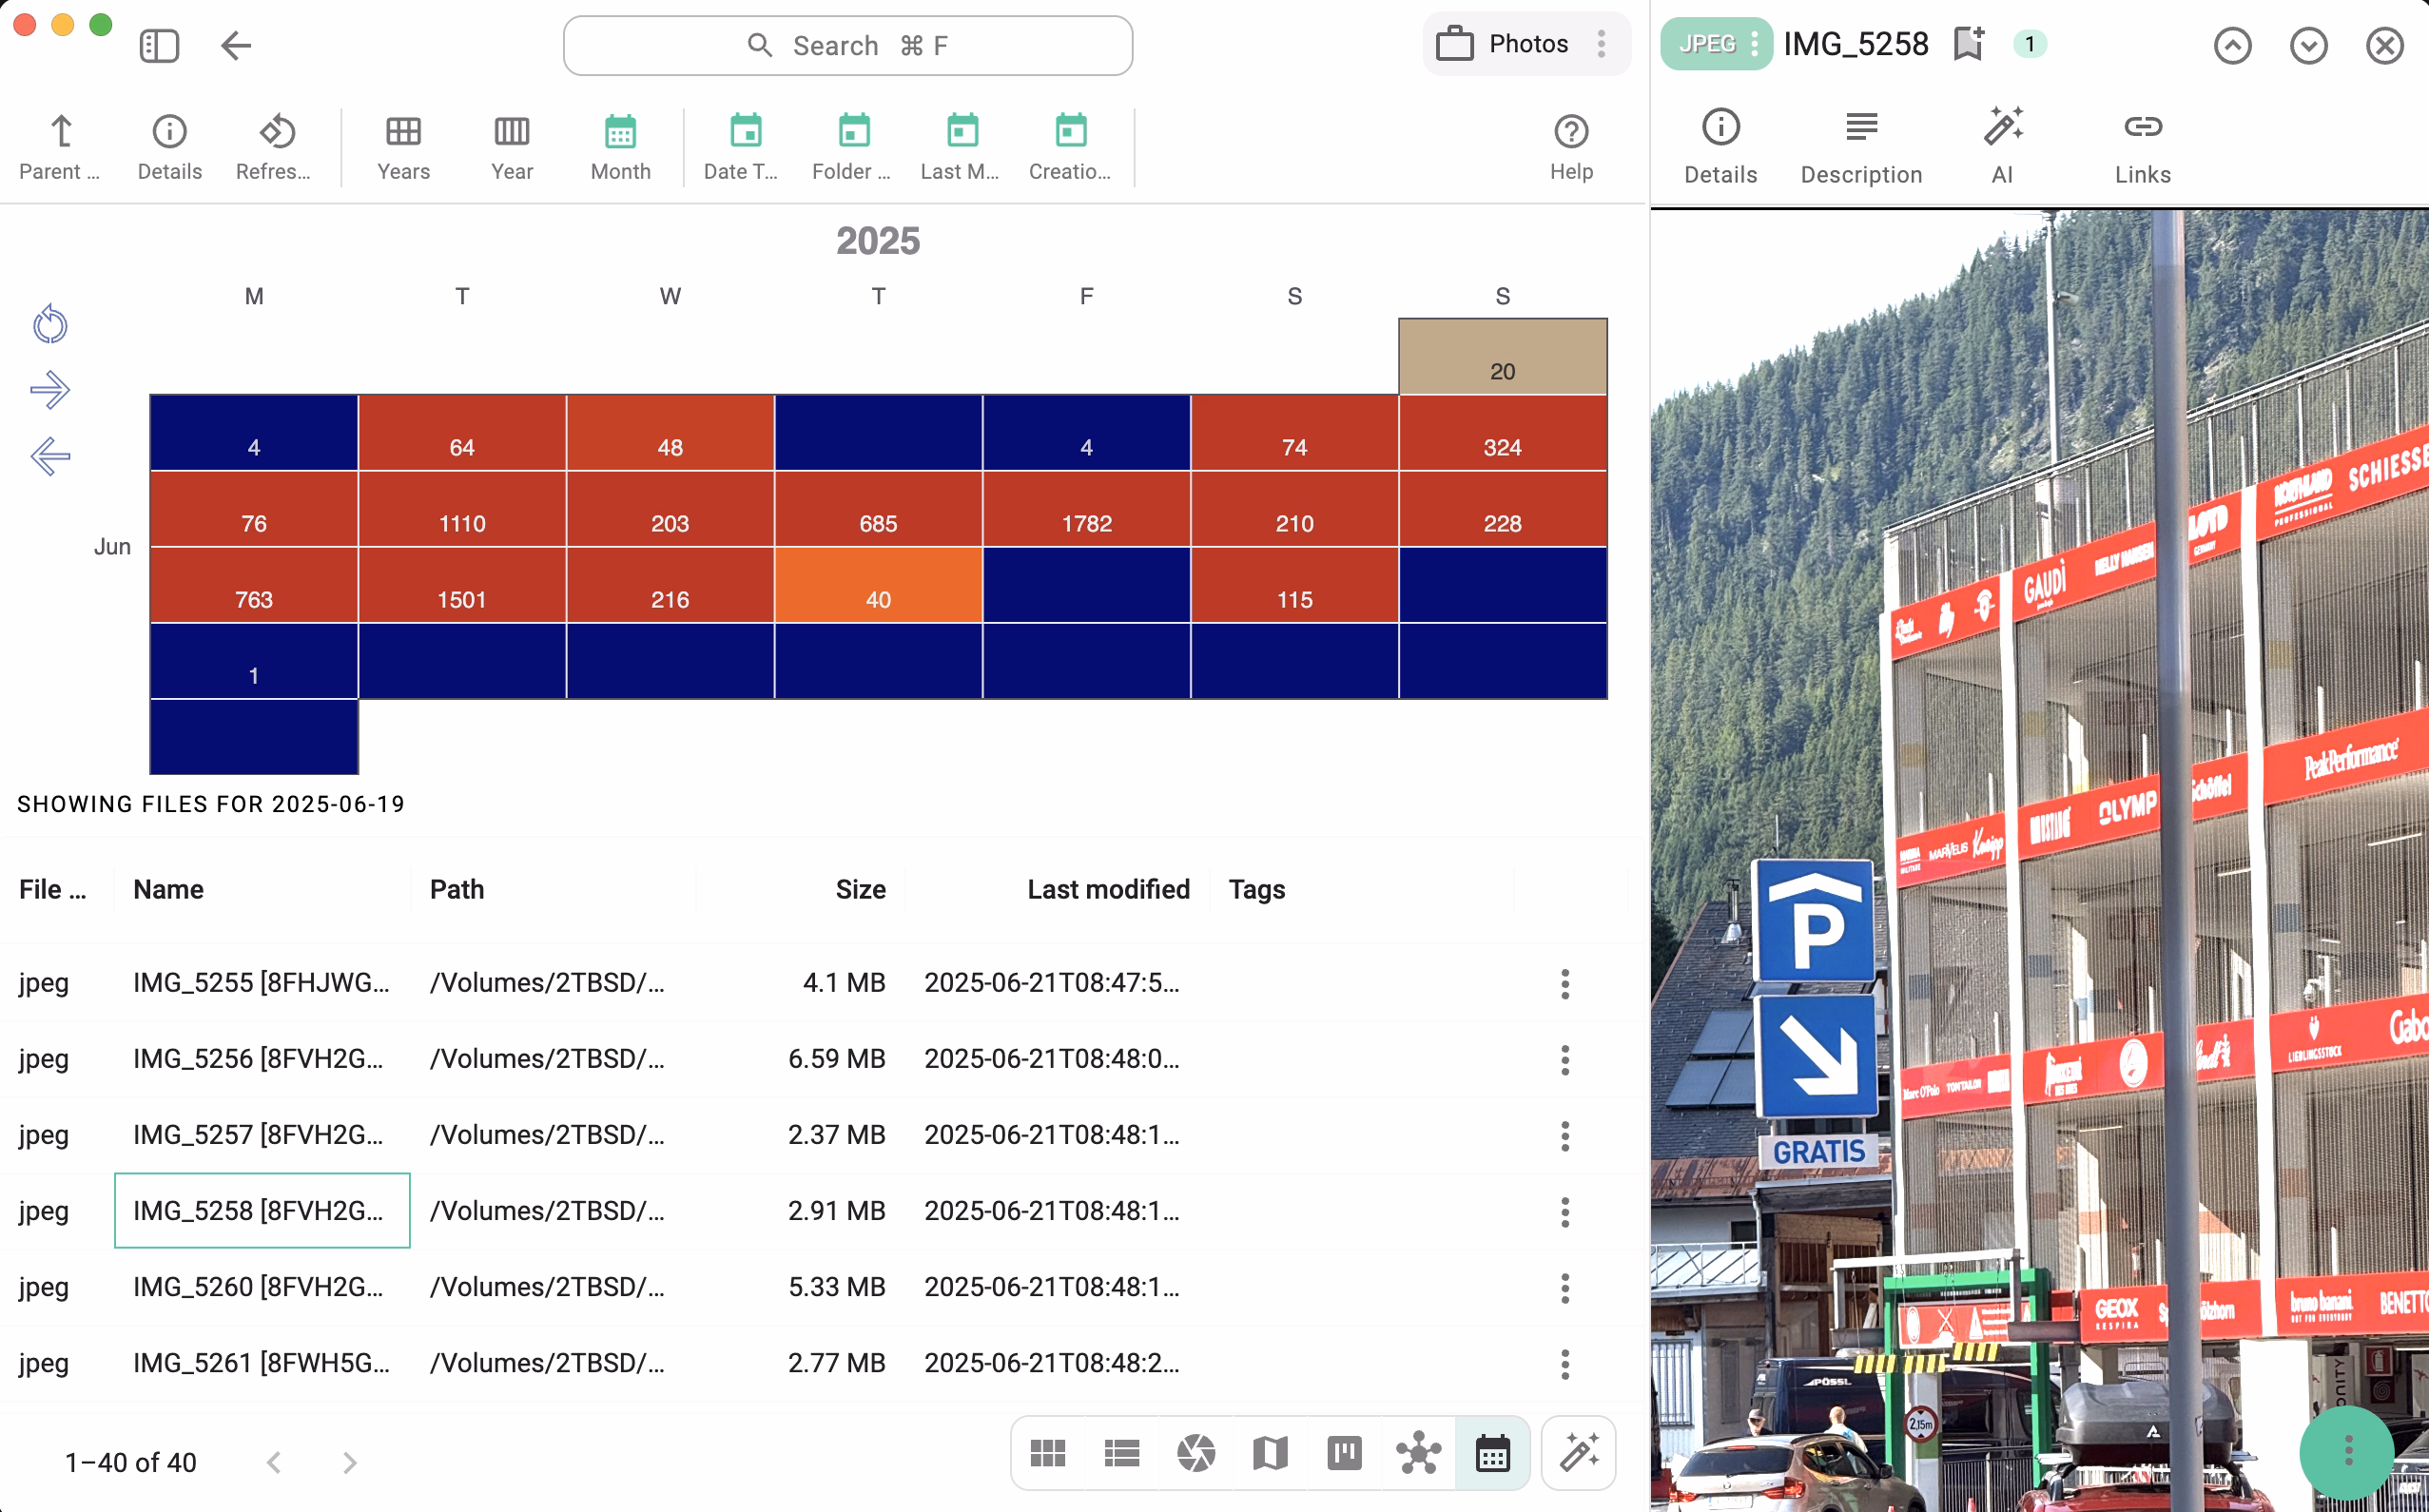Click the Help button
This screenshot has width=2429, height=1512.
pyautogui.click(x=1570, y=145)
